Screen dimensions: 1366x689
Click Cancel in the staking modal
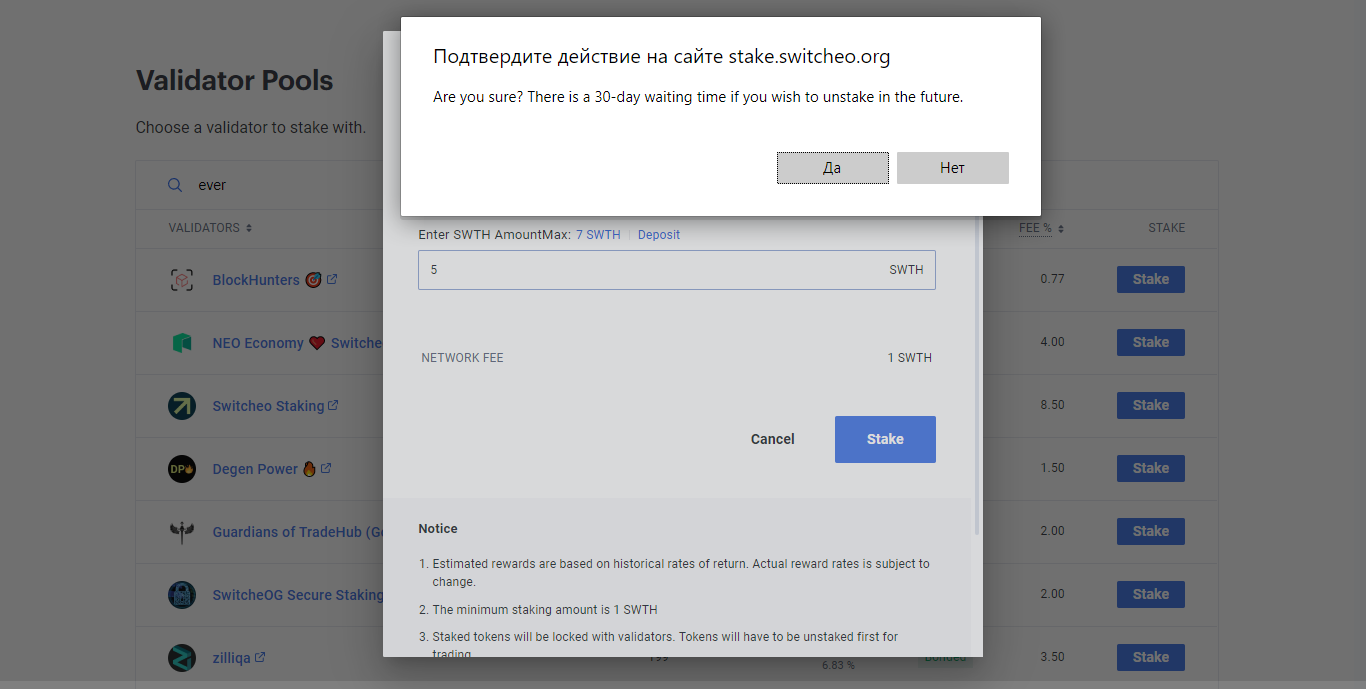pyautogui.click(x=773, y=439)
